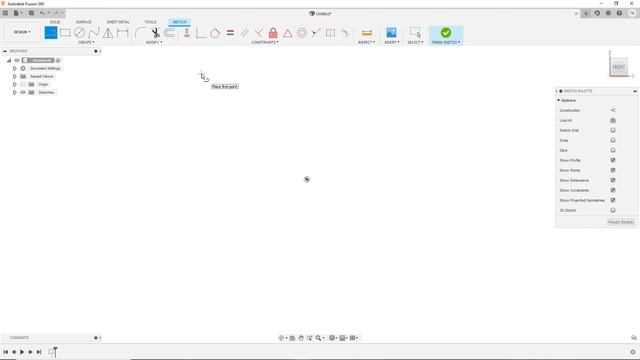Open the Constraints dropdown menu
This screenshot has width=640, height=360.
(265, 42)
